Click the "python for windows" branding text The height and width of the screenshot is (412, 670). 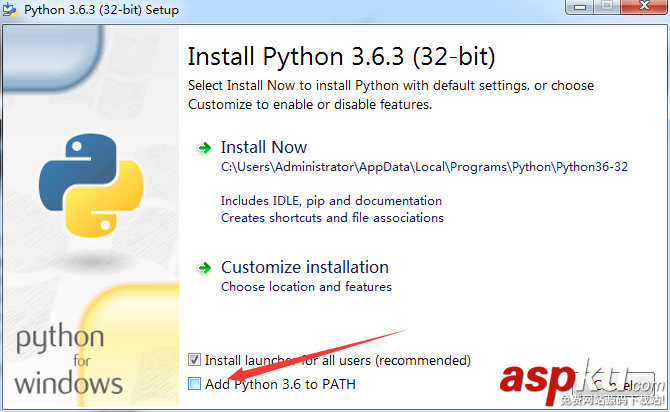pos(69,358)
